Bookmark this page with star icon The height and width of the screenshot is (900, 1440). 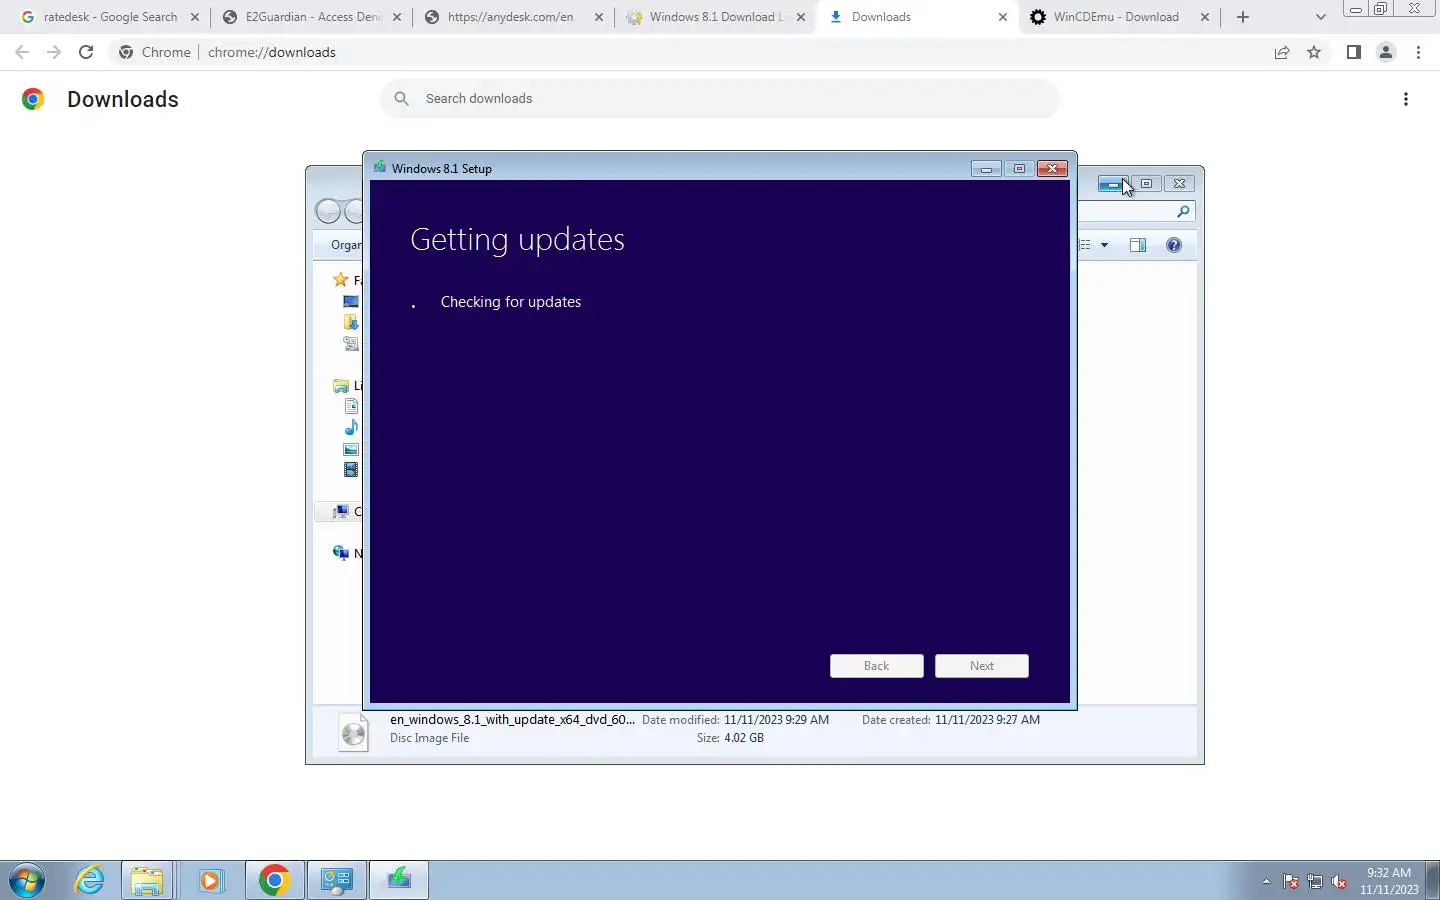coord(1314,52)
